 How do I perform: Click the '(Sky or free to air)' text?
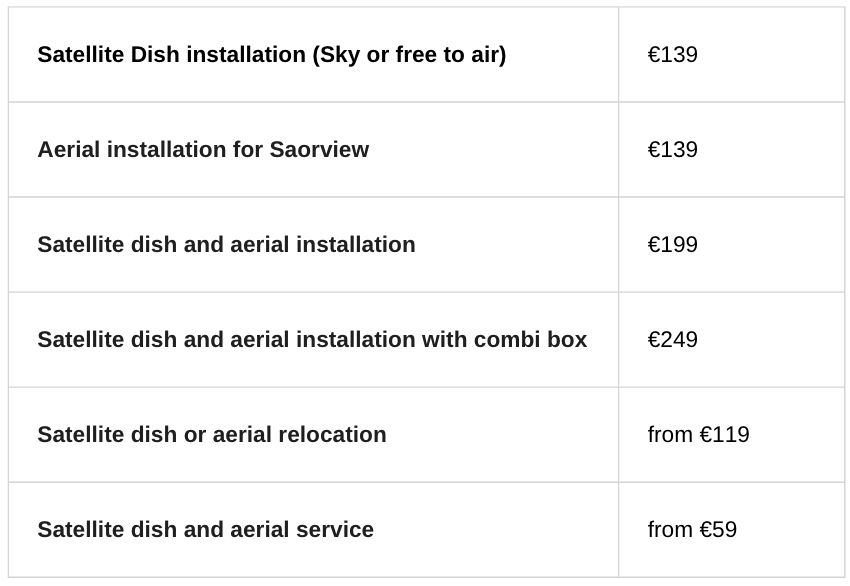409,55
